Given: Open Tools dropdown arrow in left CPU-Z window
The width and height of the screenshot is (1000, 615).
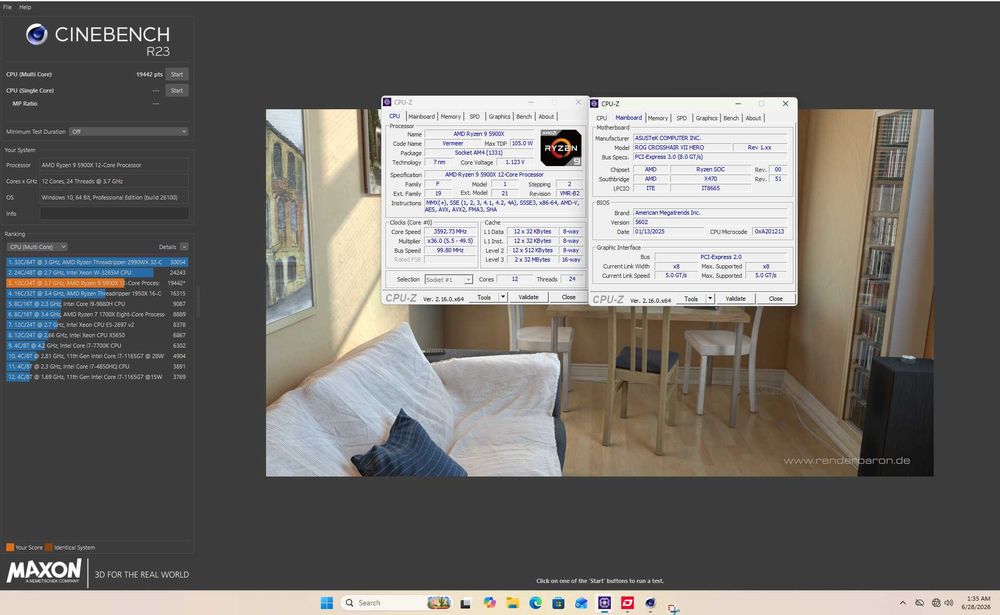Looking at the screenshot, I should 503,297.
